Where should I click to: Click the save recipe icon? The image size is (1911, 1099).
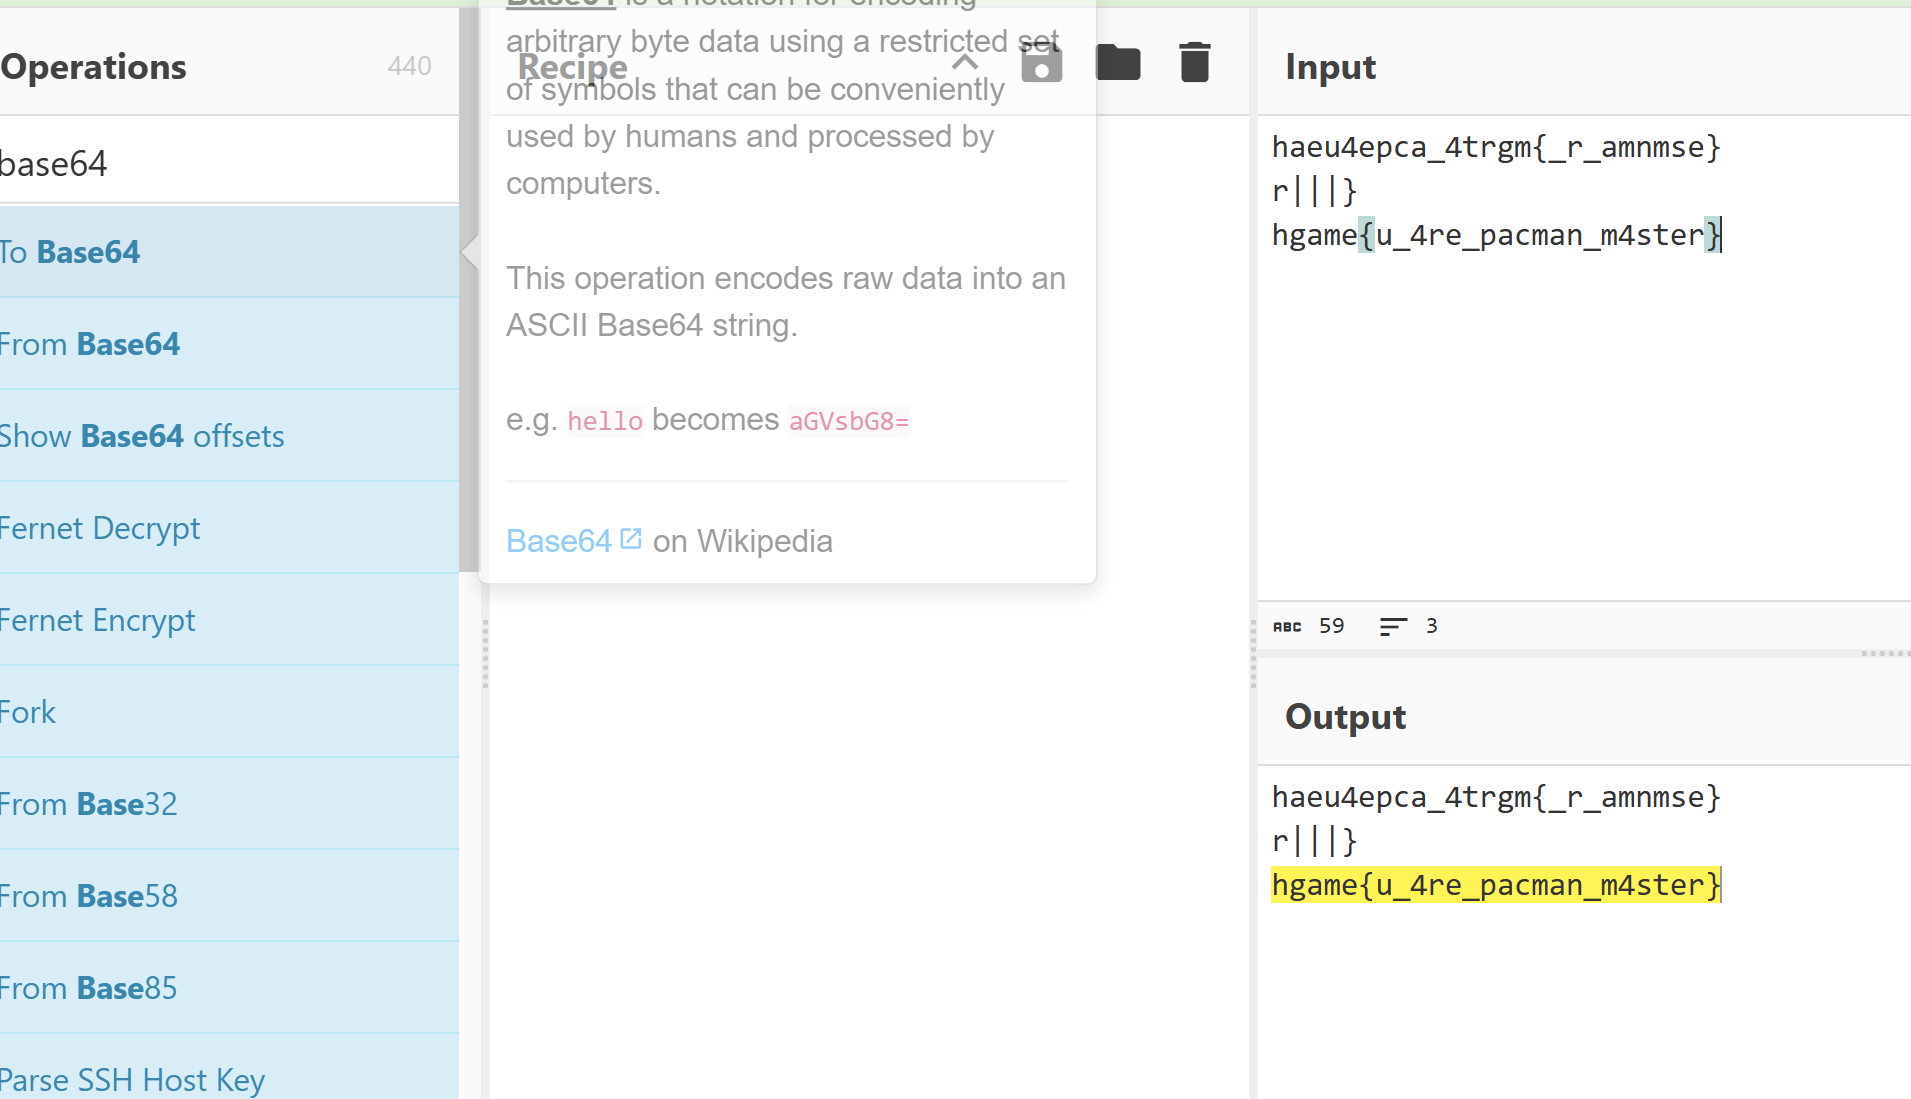click(1041, 65)
